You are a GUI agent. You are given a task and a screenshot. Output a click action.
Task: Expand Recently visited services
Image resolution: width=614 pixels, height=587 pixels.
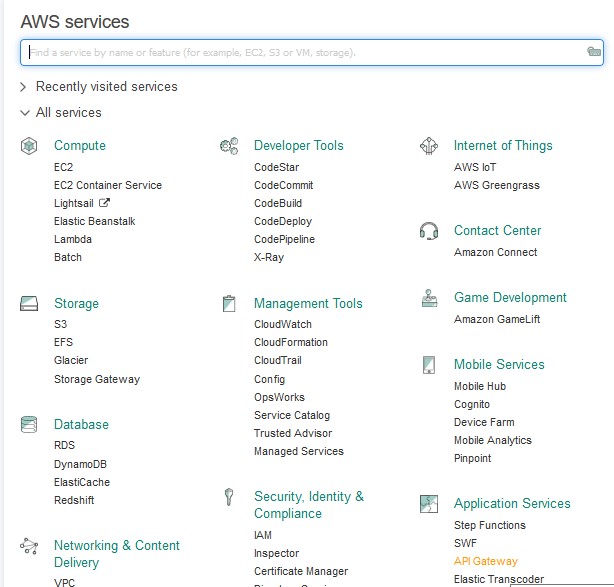click(99, 87)
